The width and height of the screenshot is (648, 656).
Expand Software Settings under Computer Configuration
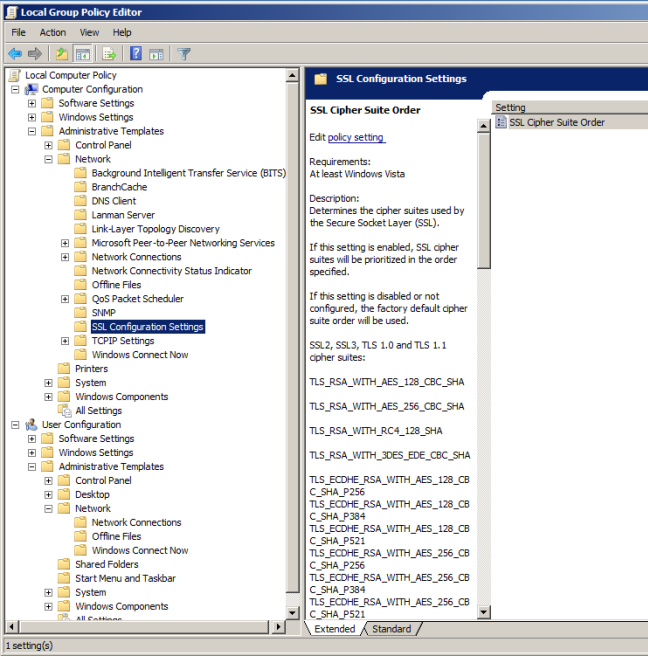click(x=32, y=103)
